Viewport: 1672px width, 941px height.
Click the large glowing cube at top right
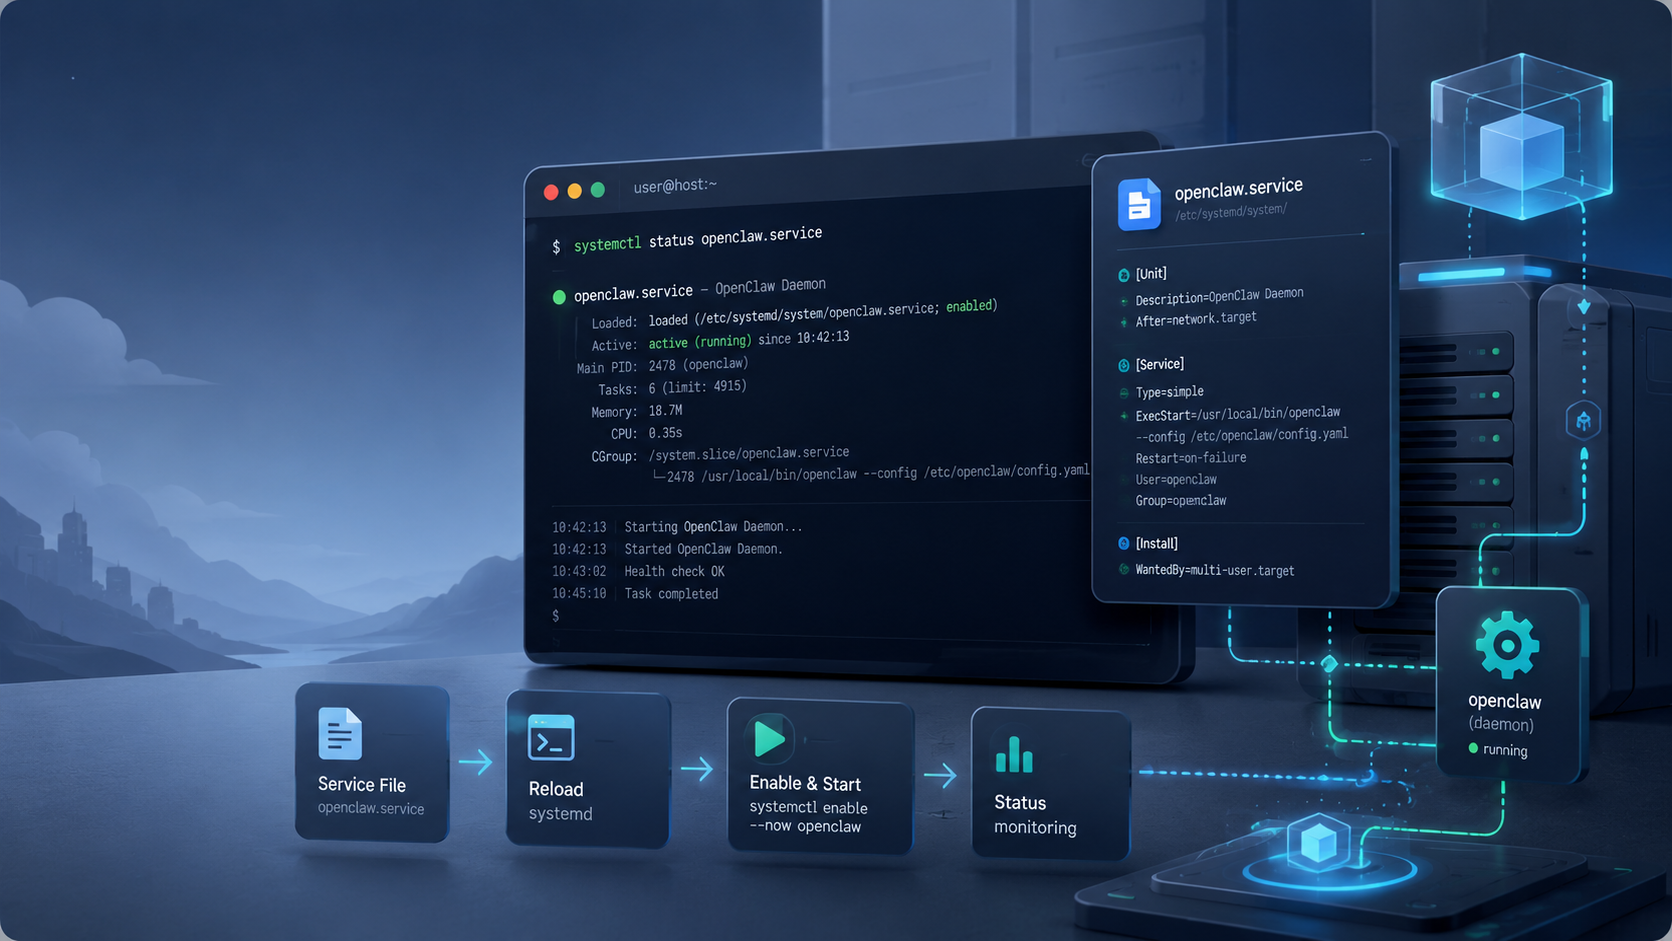pyautogui.click(x=1521, y=137)
